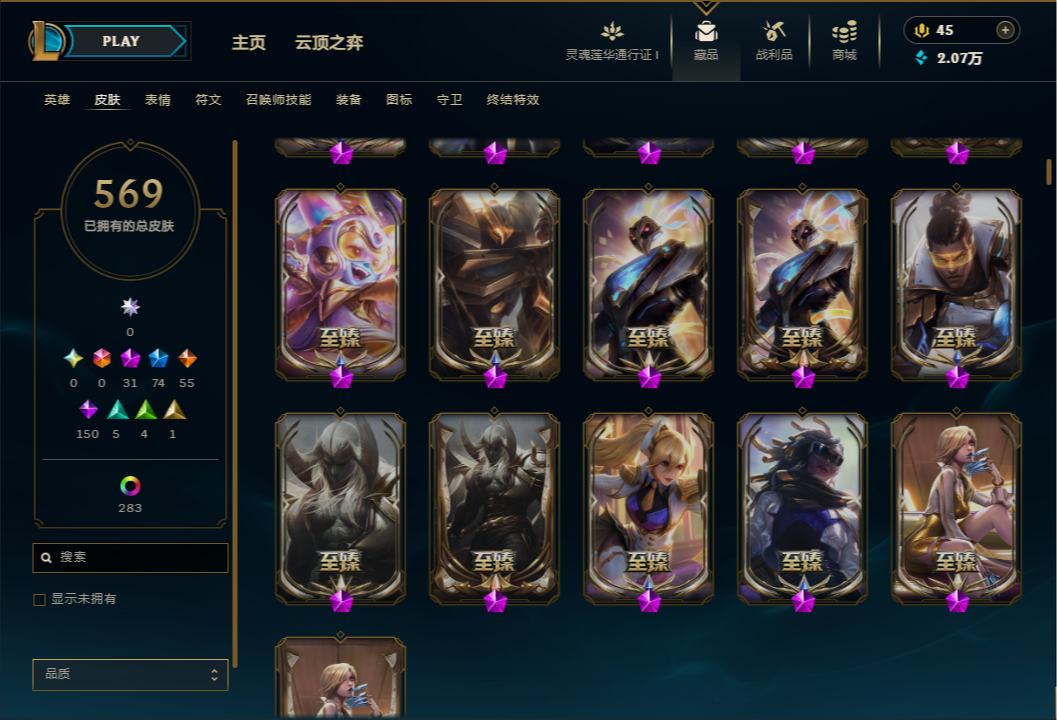Open the 战利品 loot icon

tap(774, 32)
